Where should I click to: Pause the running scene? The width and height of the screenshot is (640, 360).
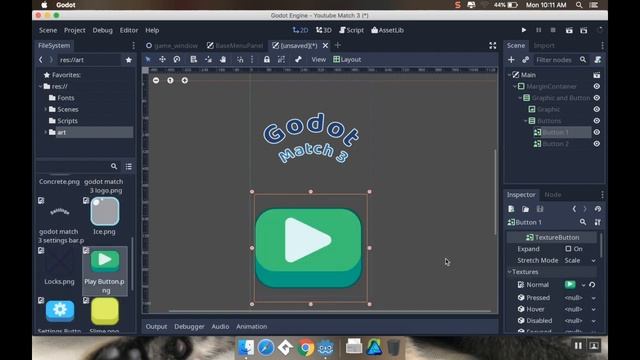click(x=538, y=30)
